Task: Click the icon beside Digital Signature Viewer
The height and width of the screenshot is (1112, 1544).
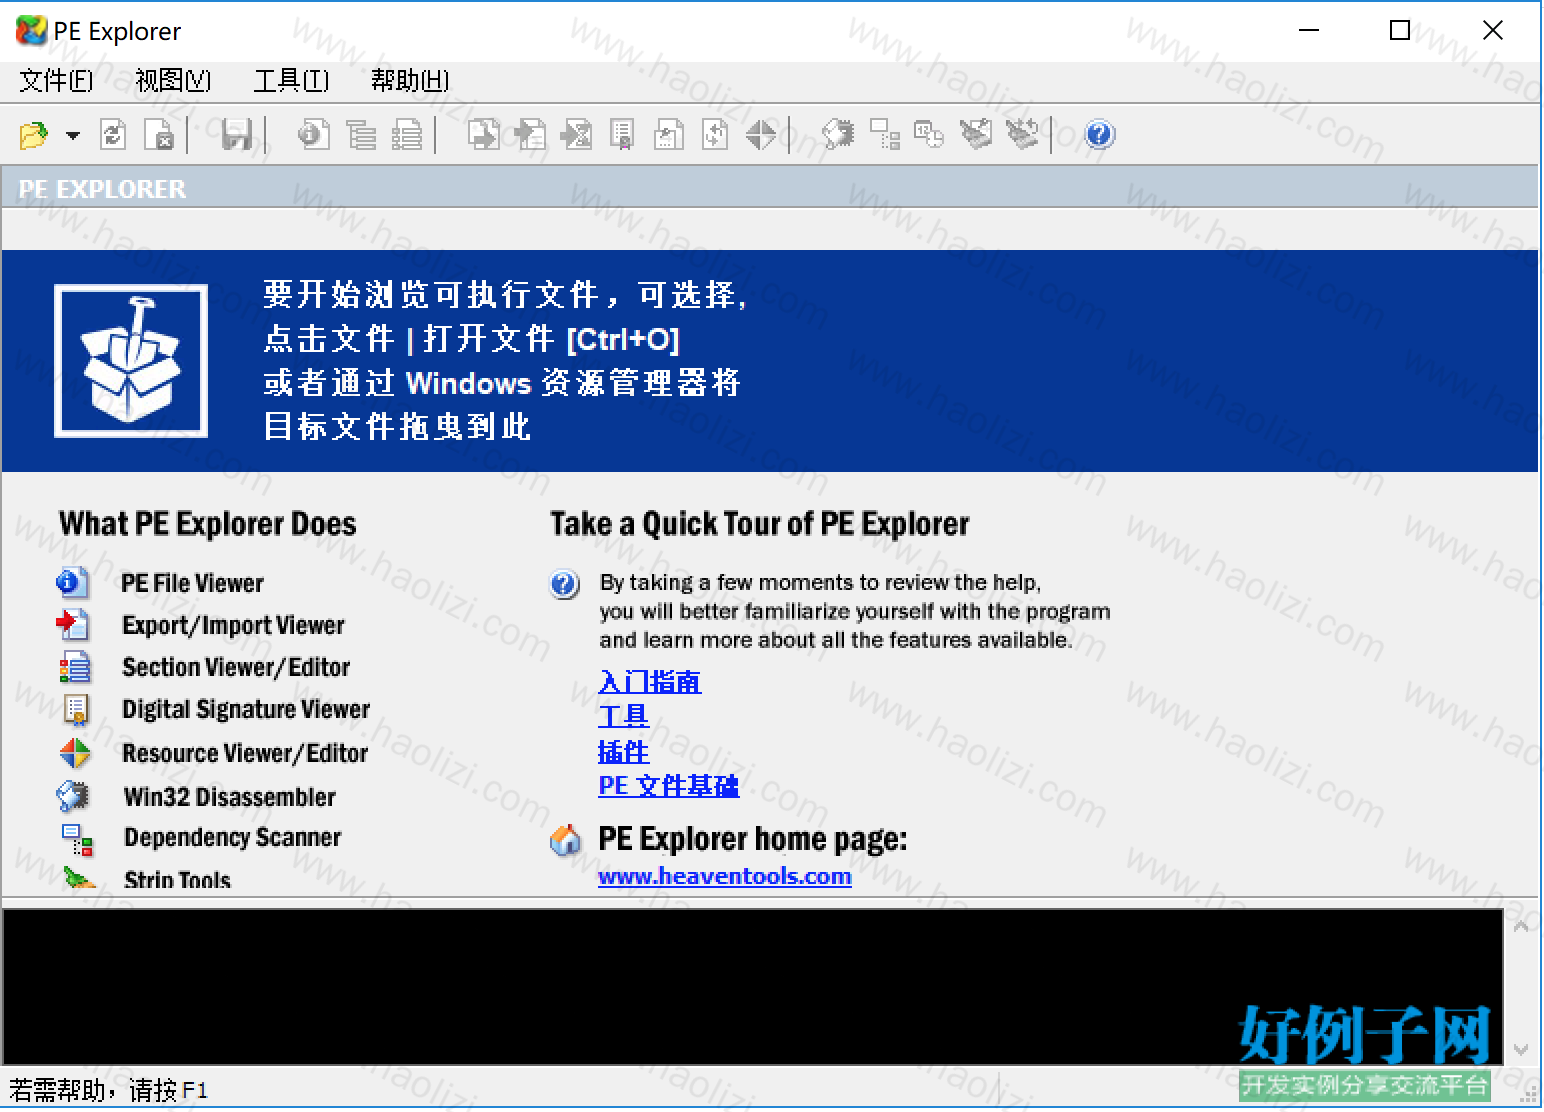Action: [75, 709]
